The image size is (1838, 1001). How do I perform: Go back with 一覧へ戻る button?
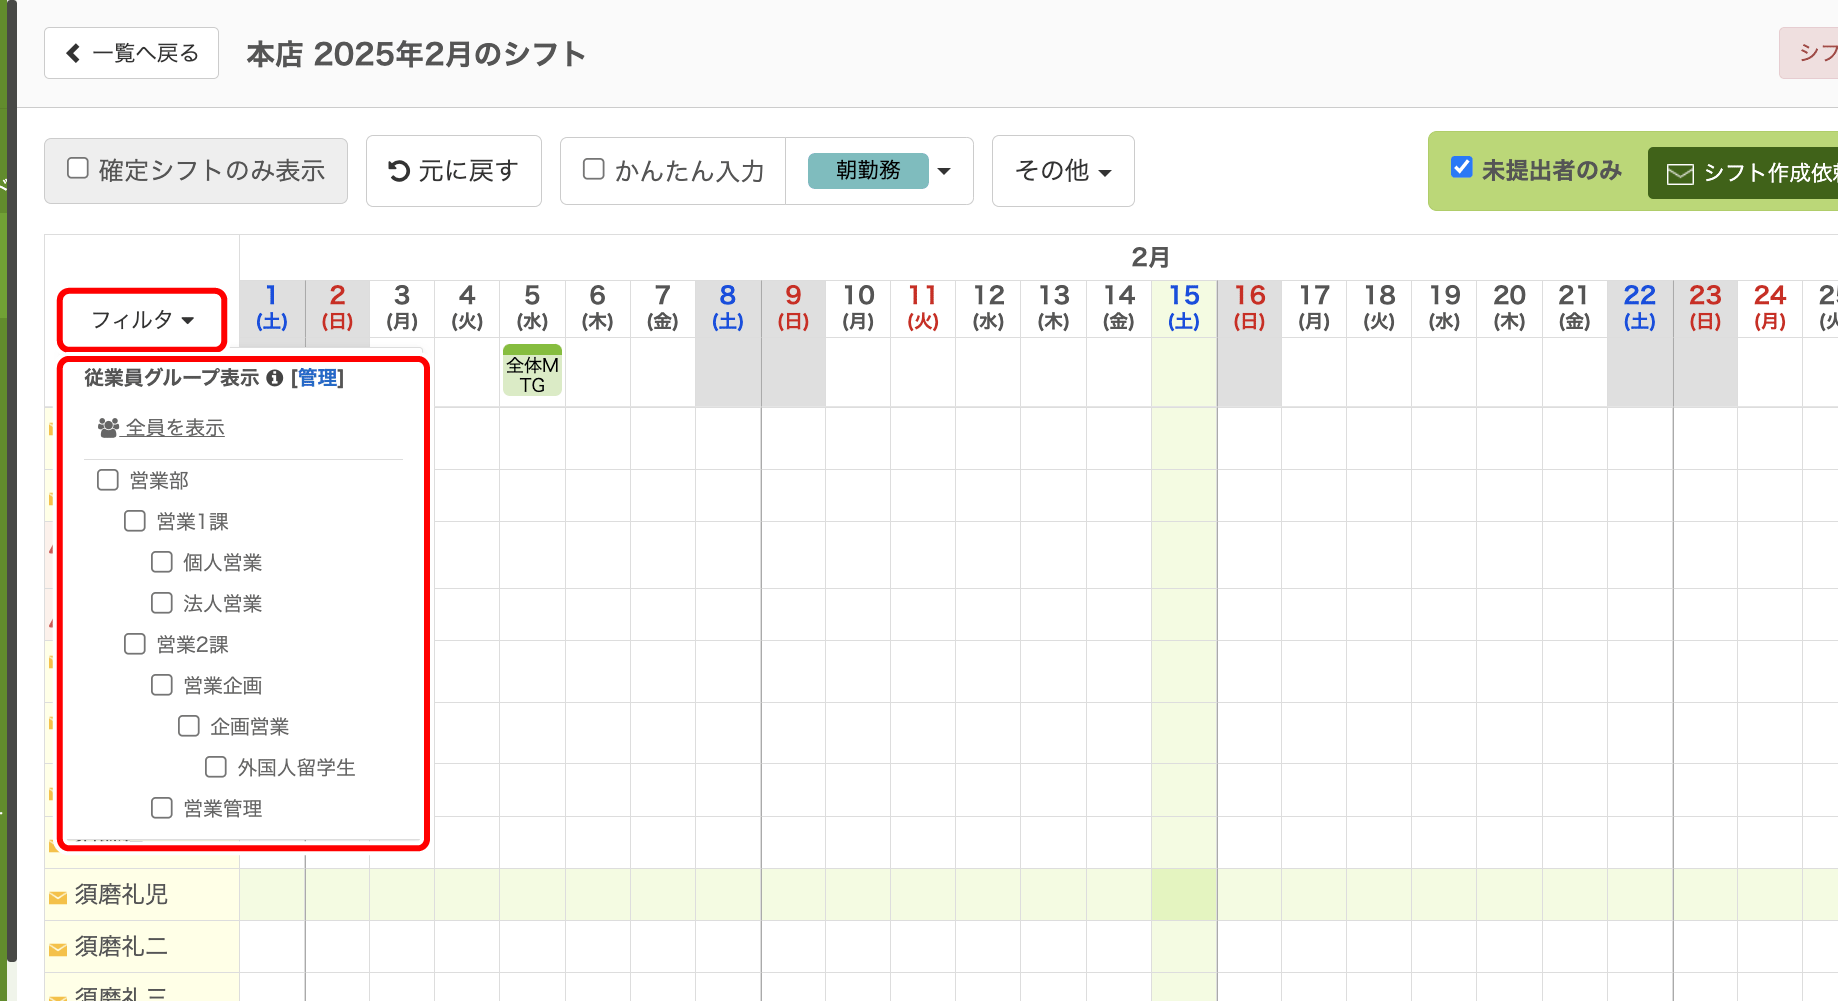point(131,53)
